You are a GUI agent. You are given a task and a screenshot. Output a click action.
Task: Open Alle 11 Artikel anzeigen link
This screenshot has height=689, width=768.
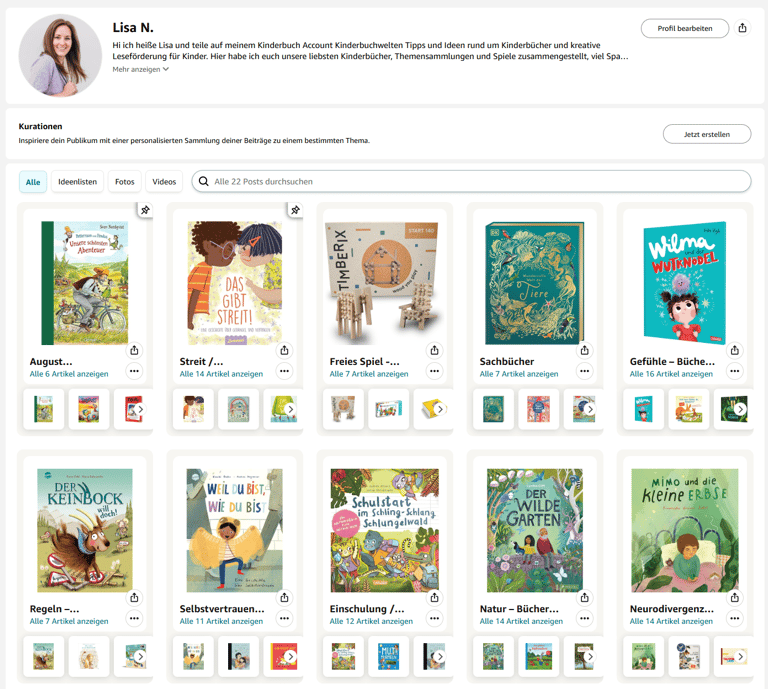pyautogui.click(x=221, y=621)
